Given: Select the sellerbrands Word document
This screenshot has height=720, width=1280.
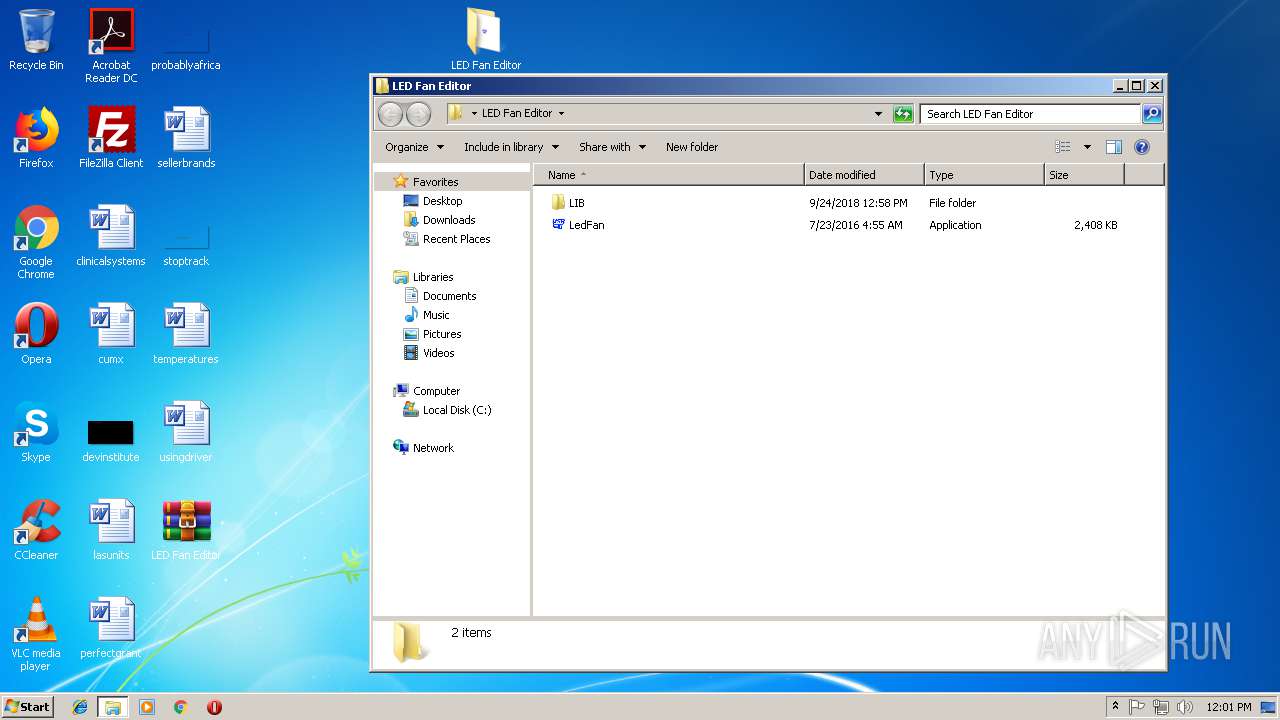Looking at the screenshot, I should pyautogui.click(x=186, y=138).
